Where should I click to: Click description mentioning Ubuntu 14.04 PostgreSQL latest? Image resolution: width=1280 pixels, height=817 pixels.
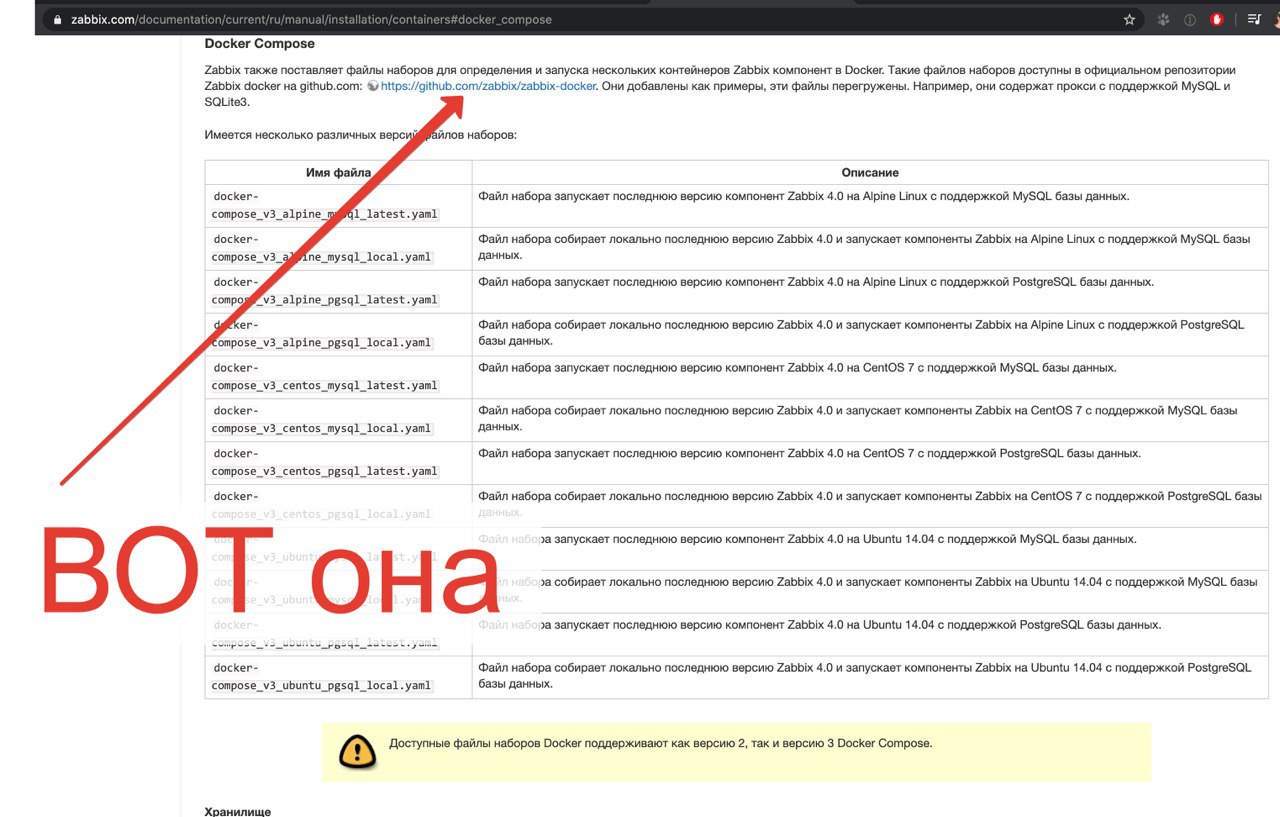click(819, 625)
